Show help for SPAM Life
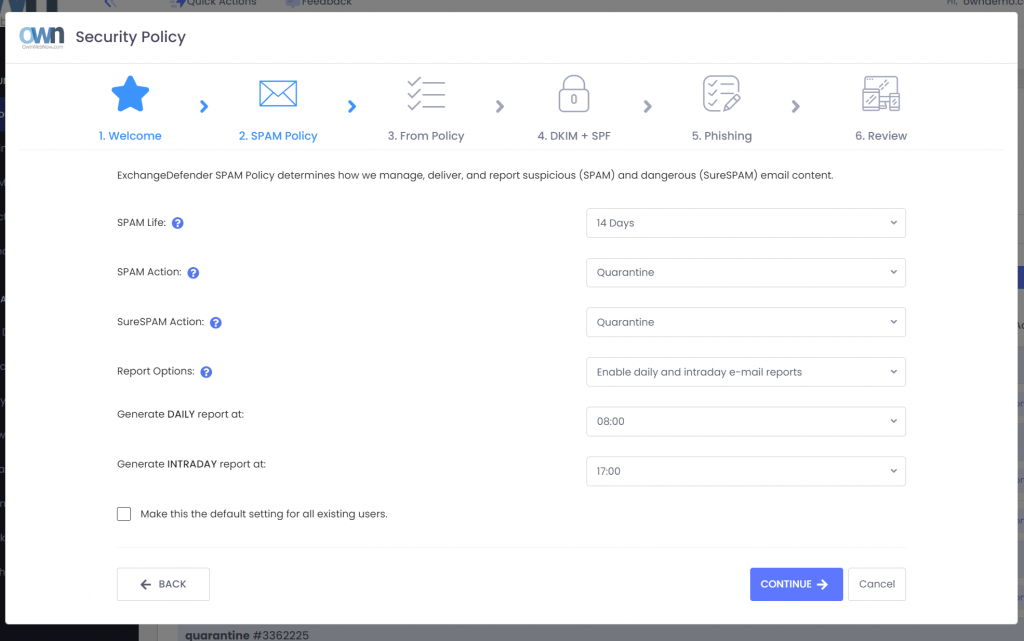This screenshot has width=1024, height=641. pos(178,223)
